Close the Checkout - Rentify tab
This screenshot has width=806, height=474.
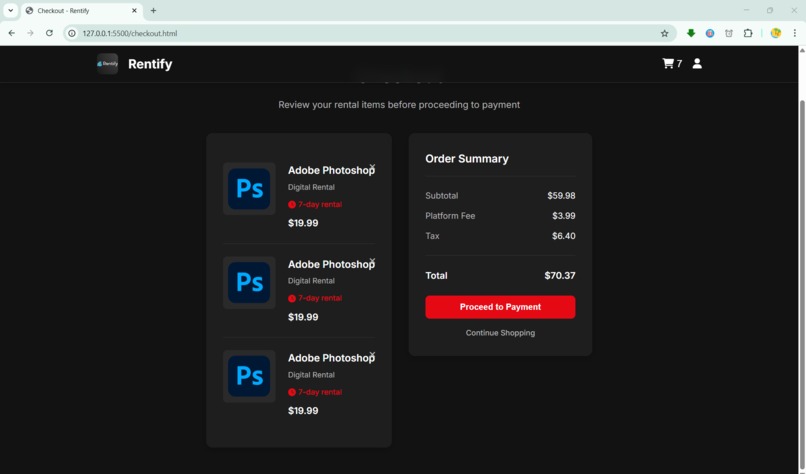[x=134, y=10]
